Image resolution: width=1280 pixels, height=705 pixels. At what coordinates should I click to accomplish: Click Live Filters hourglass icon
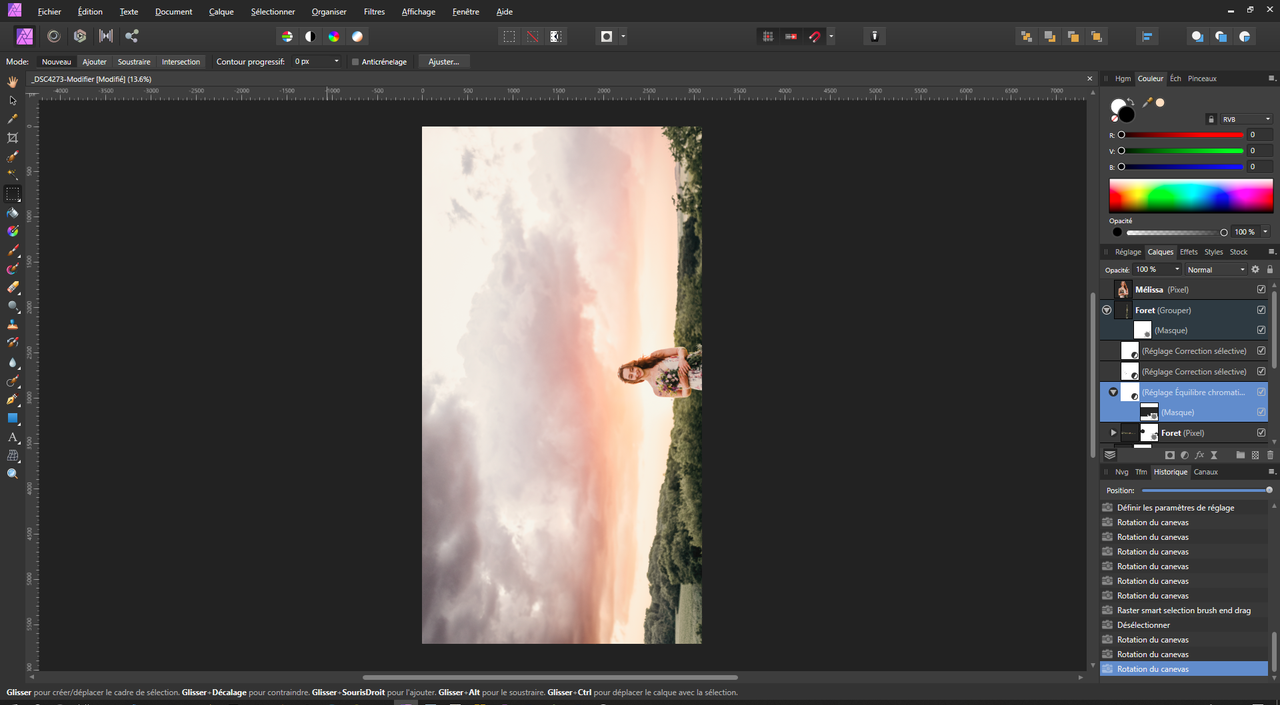click(x=1214, y=455)
